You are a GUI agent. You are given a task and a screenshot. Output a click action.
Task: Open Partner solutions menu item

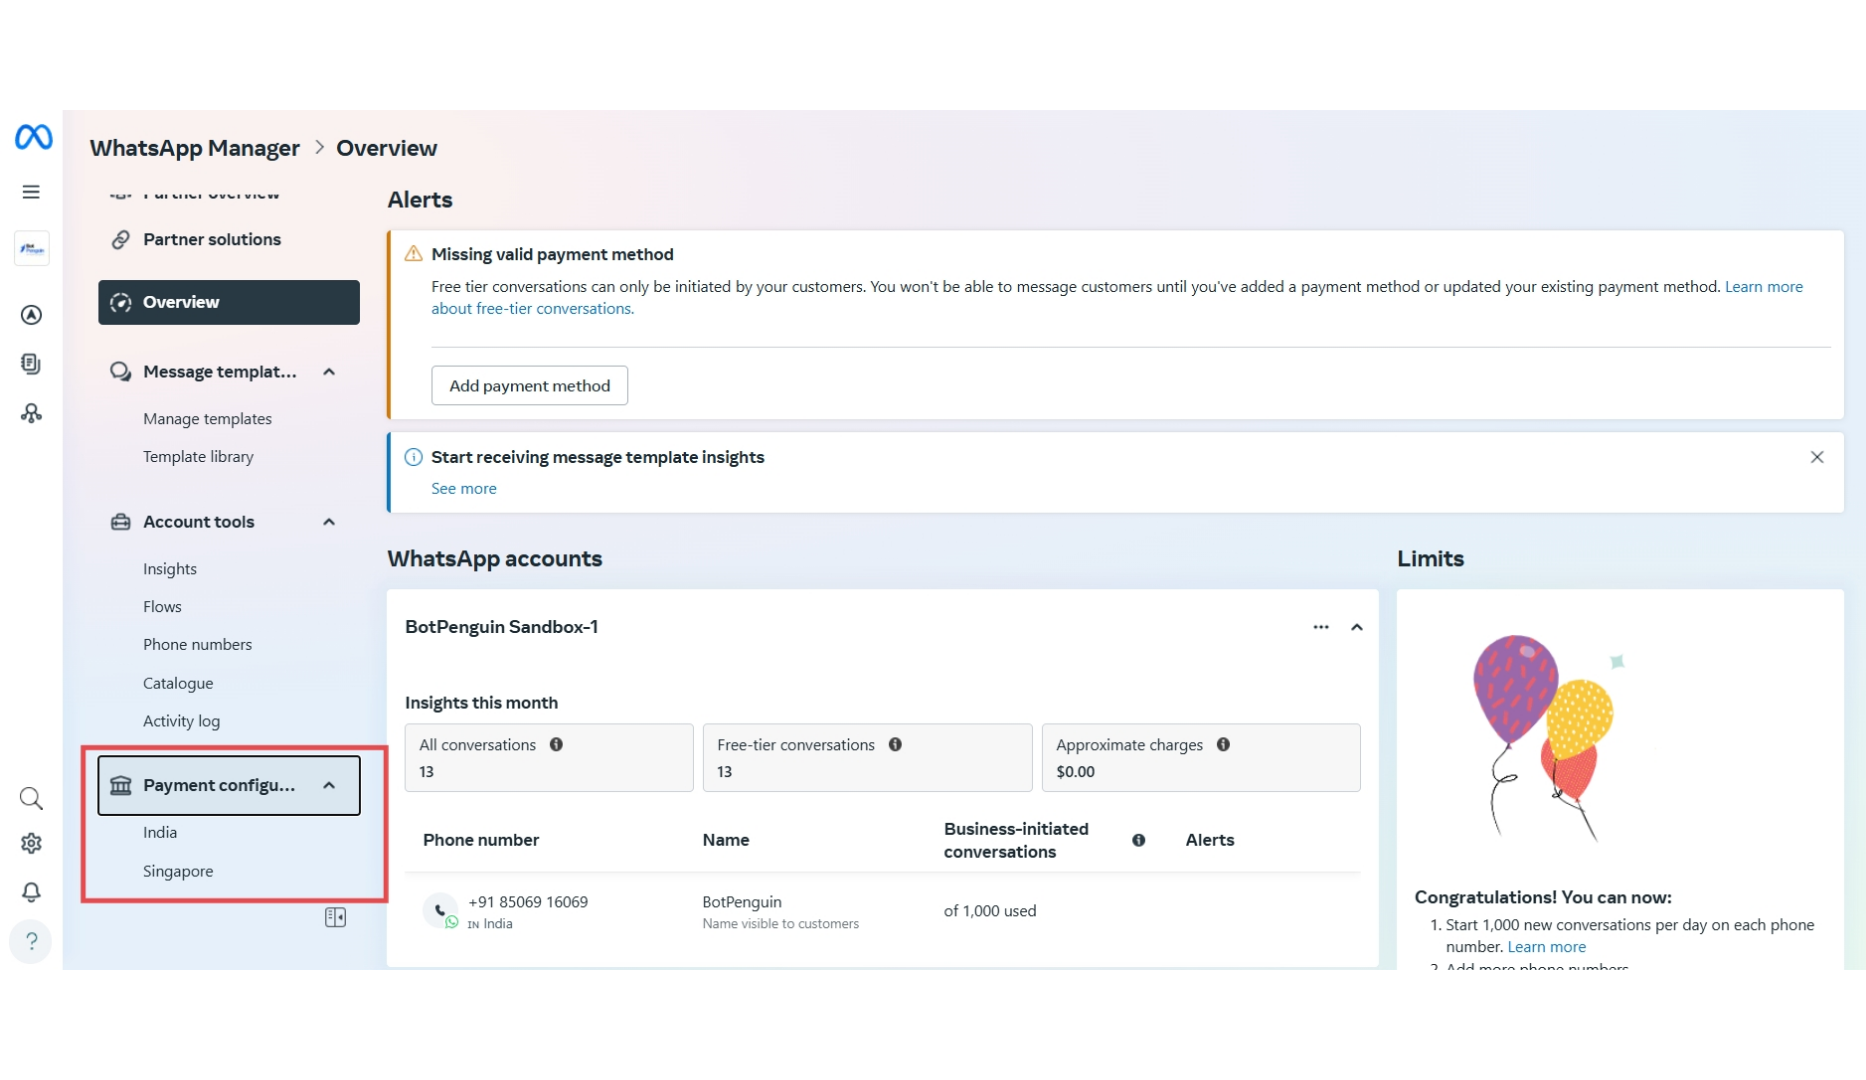pos(212,239)
